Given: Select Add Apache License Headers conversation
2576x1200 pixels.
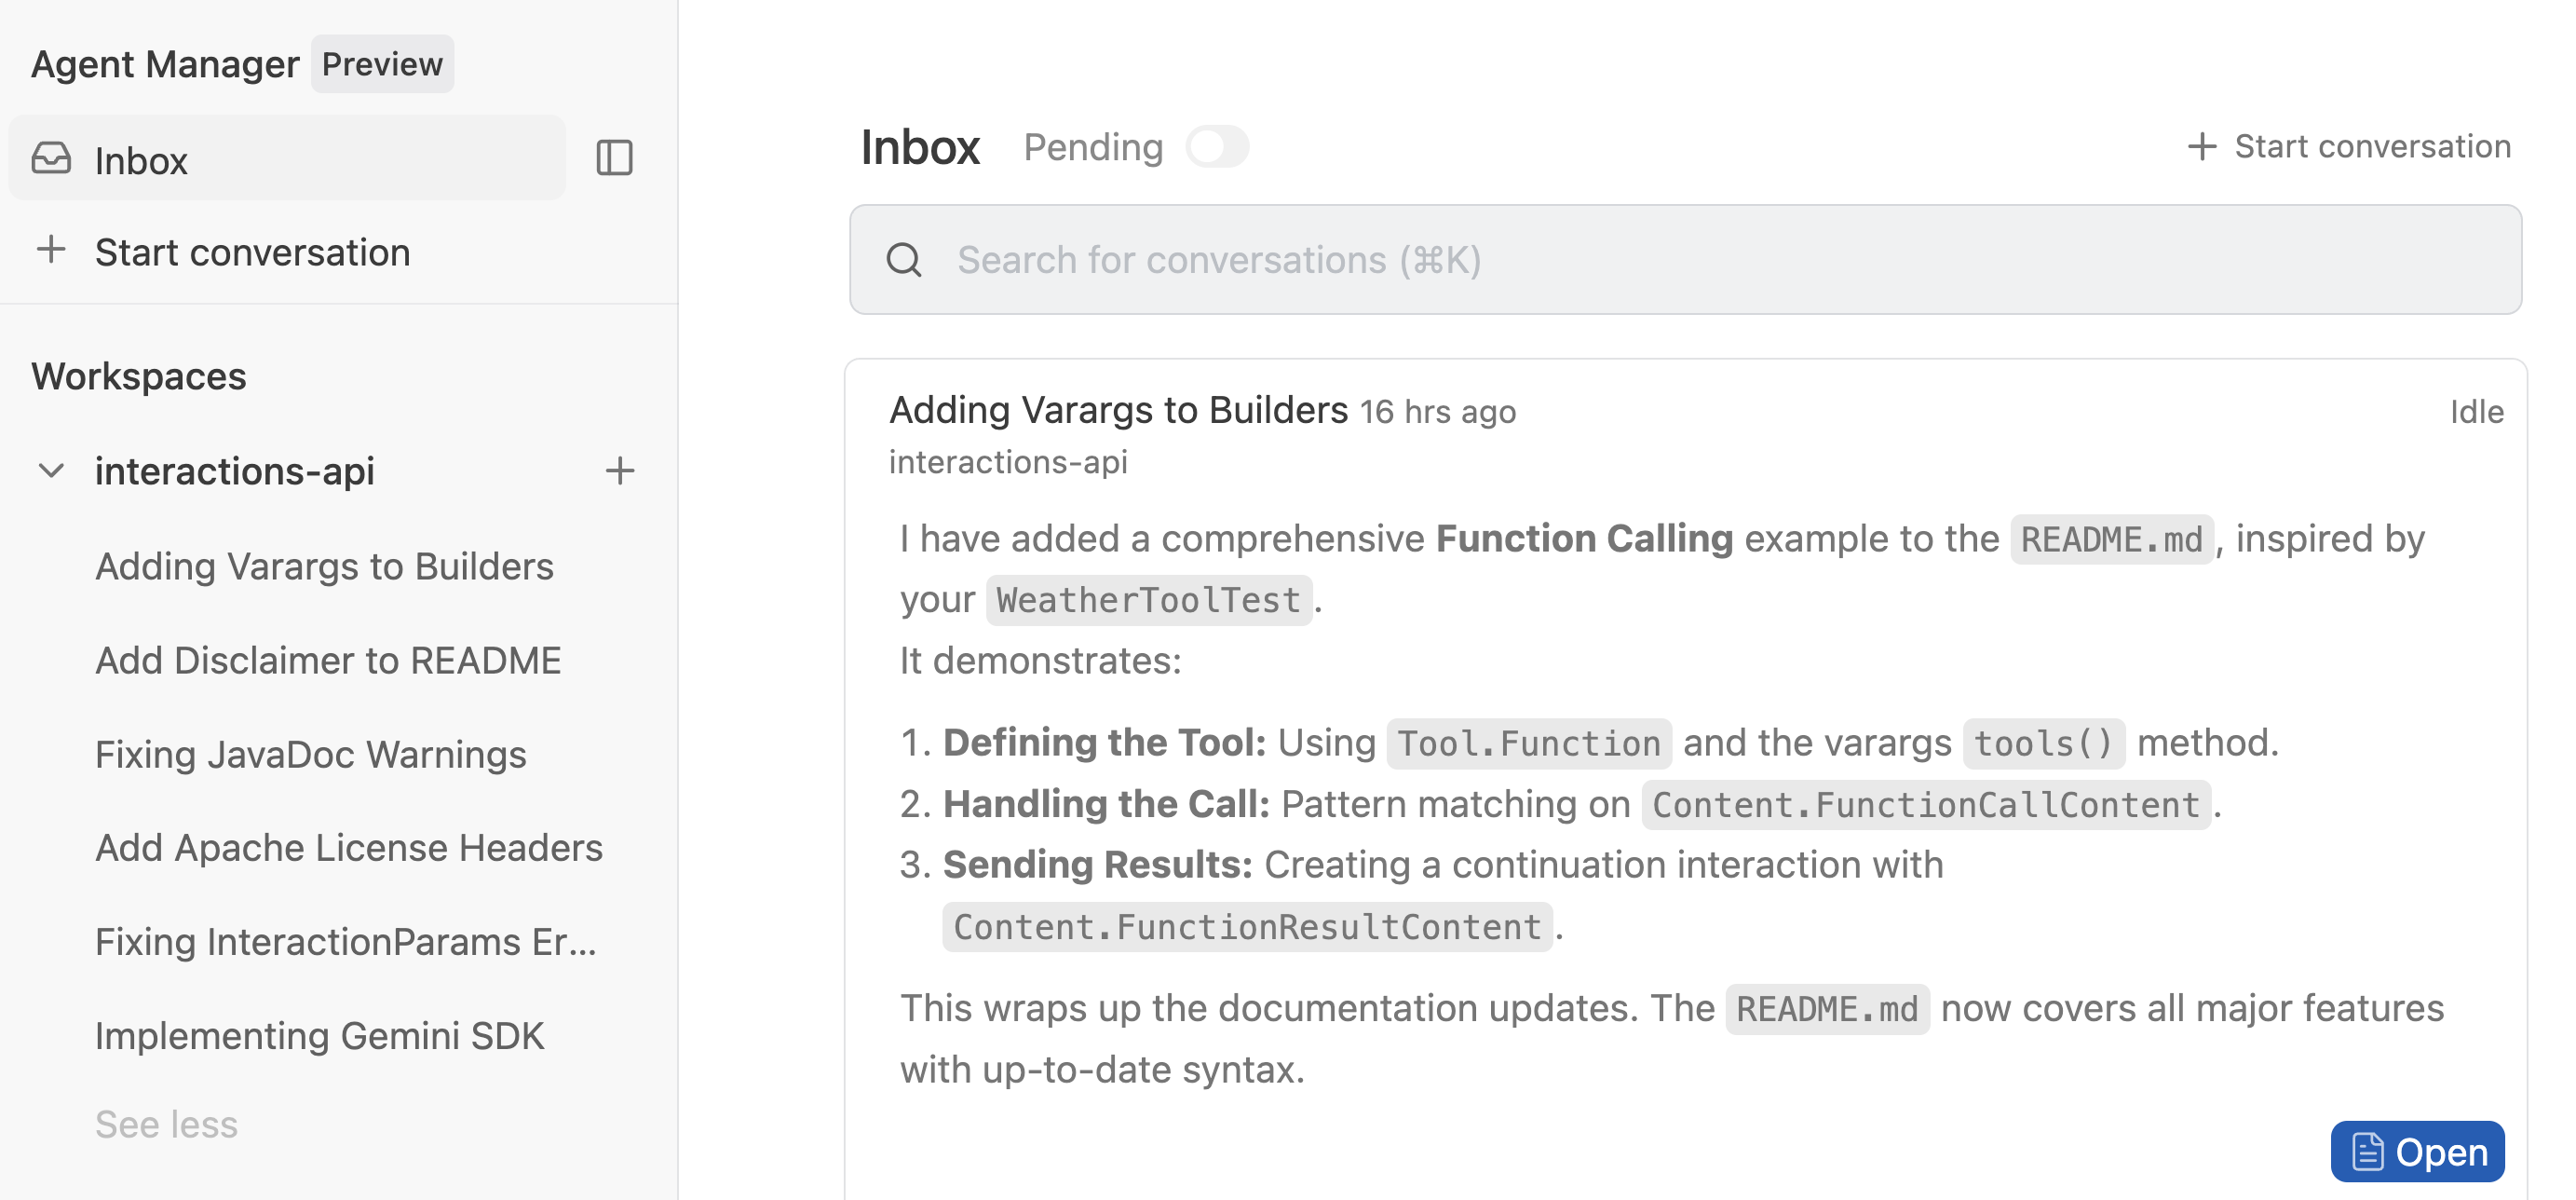Looking at the screenshot, I should point(348,848).
